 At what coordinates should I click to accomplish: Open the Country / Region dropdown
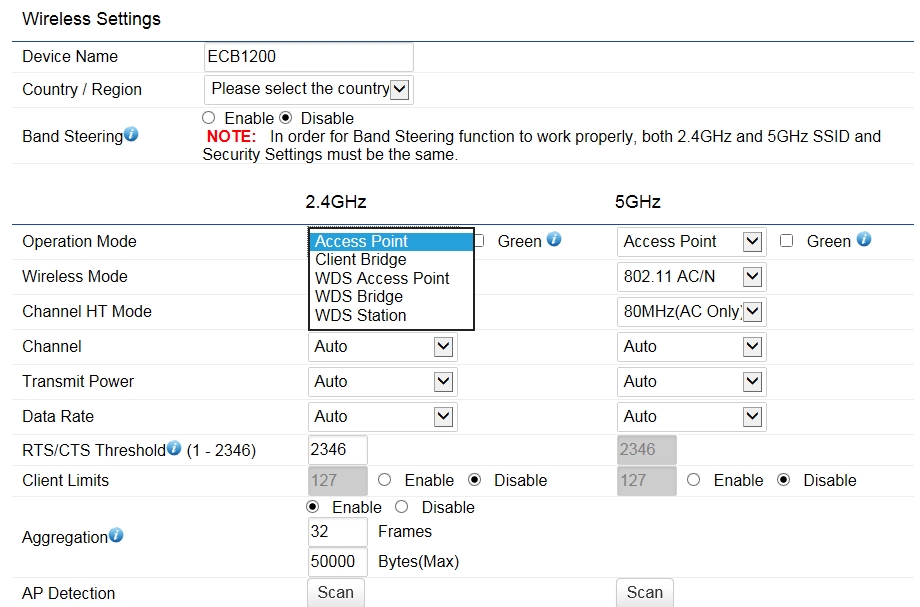pos(308,89)
